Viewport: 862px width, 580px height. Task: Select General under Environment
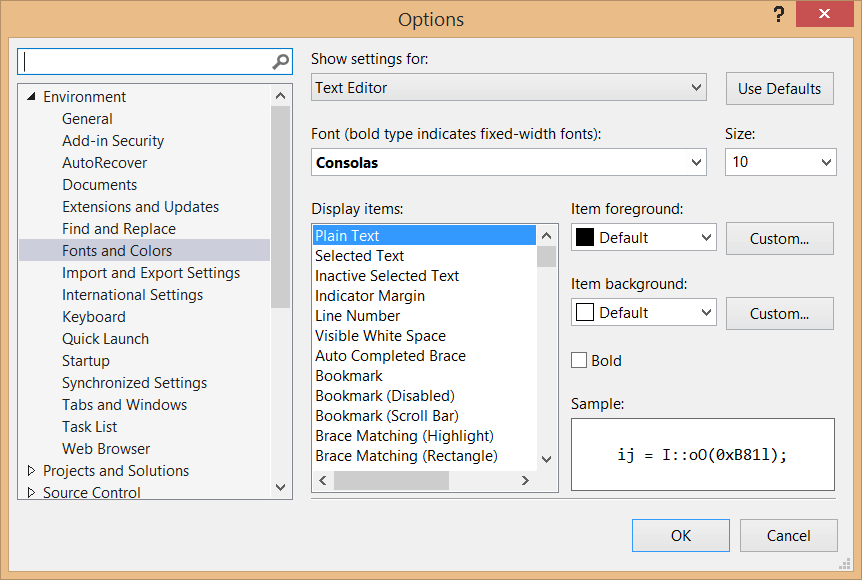click(x=87, y=119)
